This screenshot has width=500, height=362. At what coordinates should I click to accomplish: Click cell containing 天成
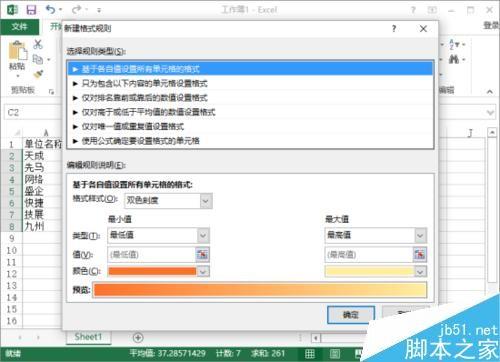point(42,156)
